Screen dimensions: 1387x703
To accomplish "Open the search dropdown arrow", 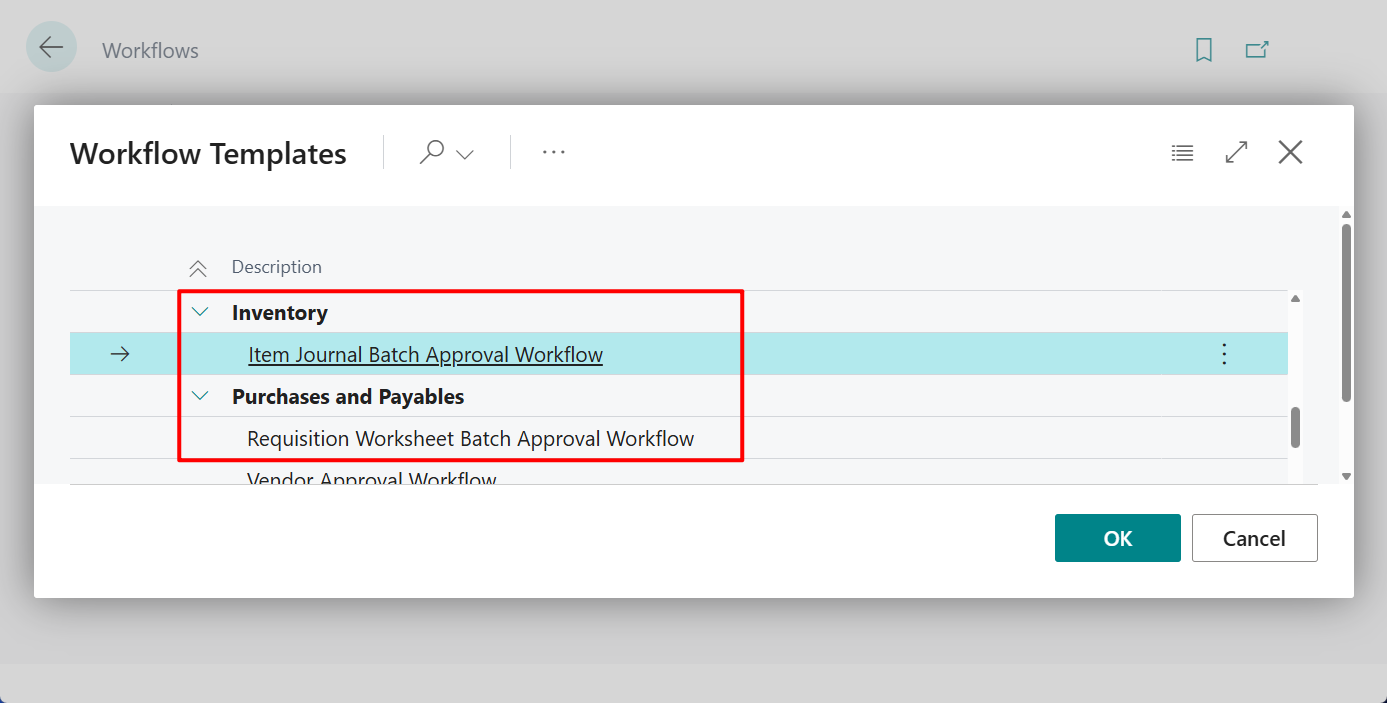I will pos(463,153).
